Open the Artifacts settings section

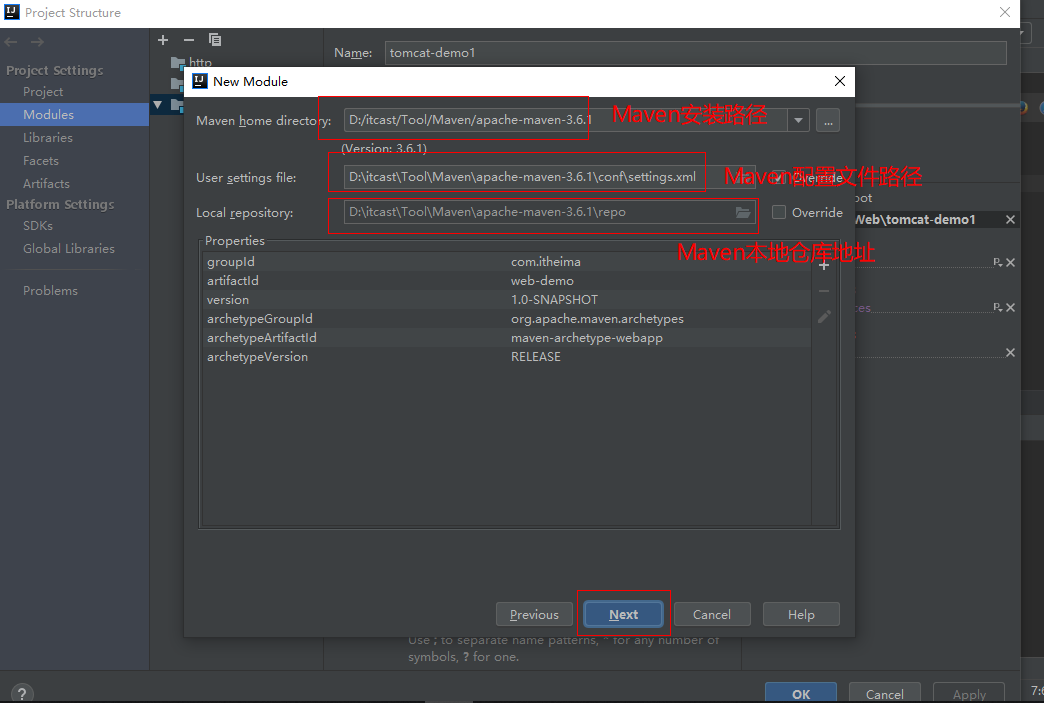pos(46,184)
